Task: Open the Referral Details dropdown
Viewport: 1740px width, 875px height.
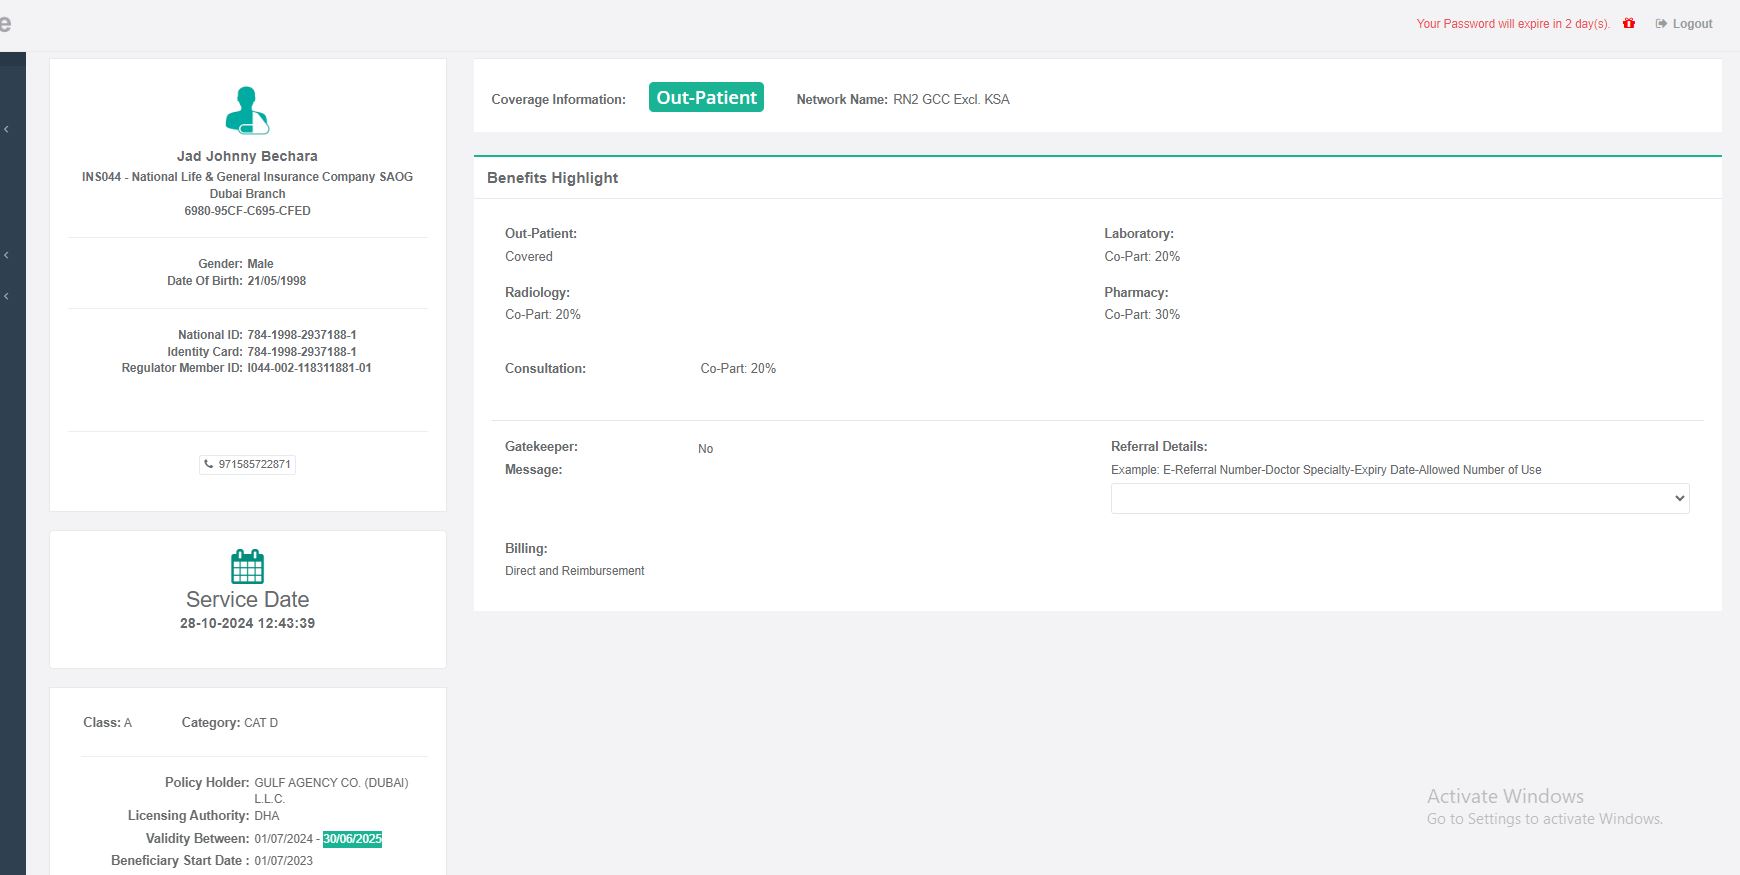Action: click(1399, 498)
